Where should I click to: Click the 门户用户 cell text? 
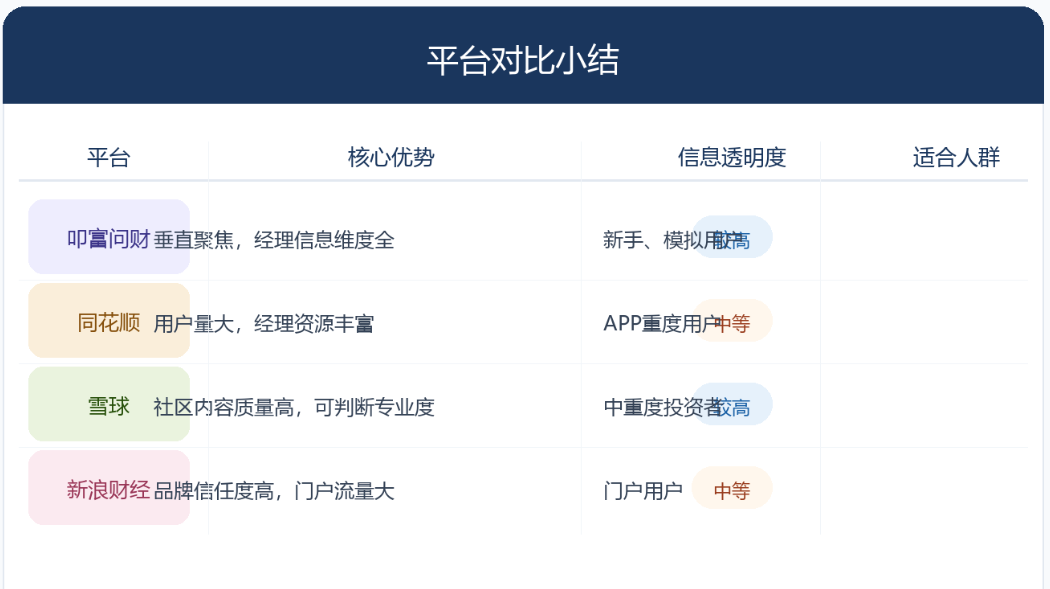tap(643, 491)
